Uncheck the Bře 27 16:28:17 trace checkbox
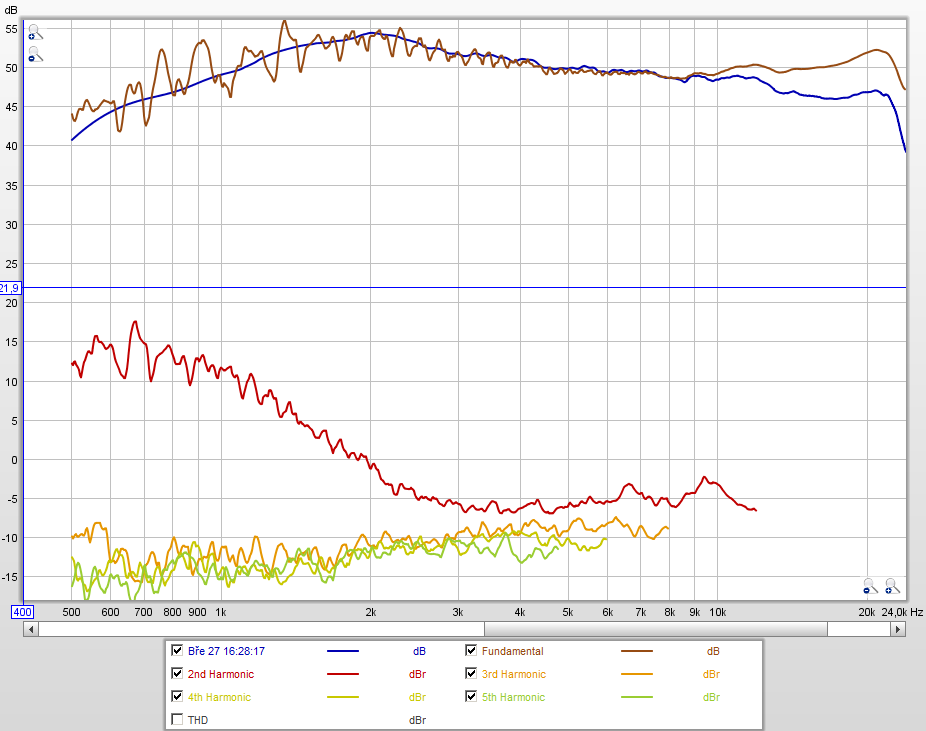Screen dimensions: 926x731 pyautogui.click(x=177, y=650)
